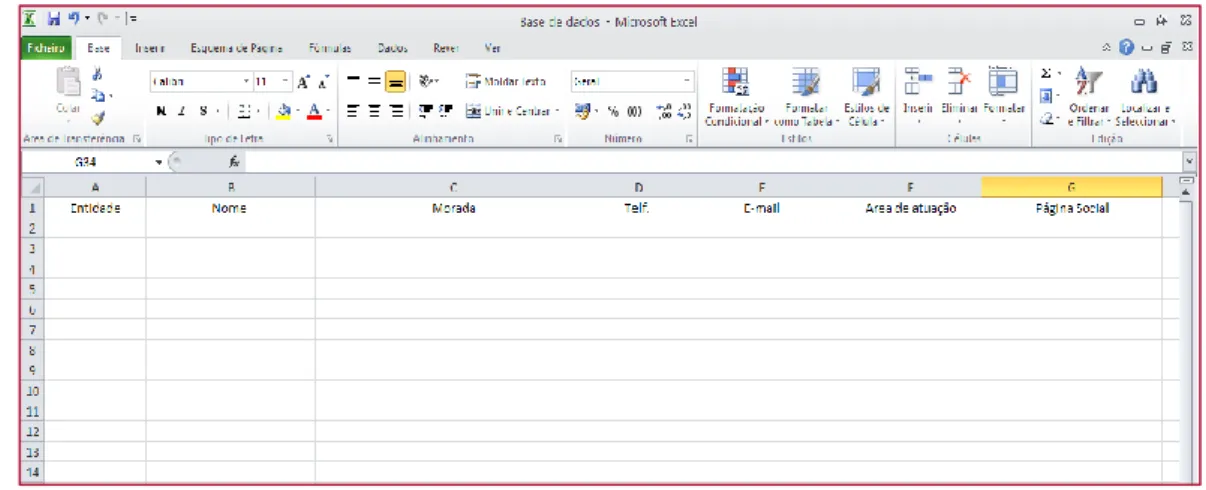Click the Save icon in quick access toolbar
This screenshot has width=1206, height=490.
click(x=54, y=19)
